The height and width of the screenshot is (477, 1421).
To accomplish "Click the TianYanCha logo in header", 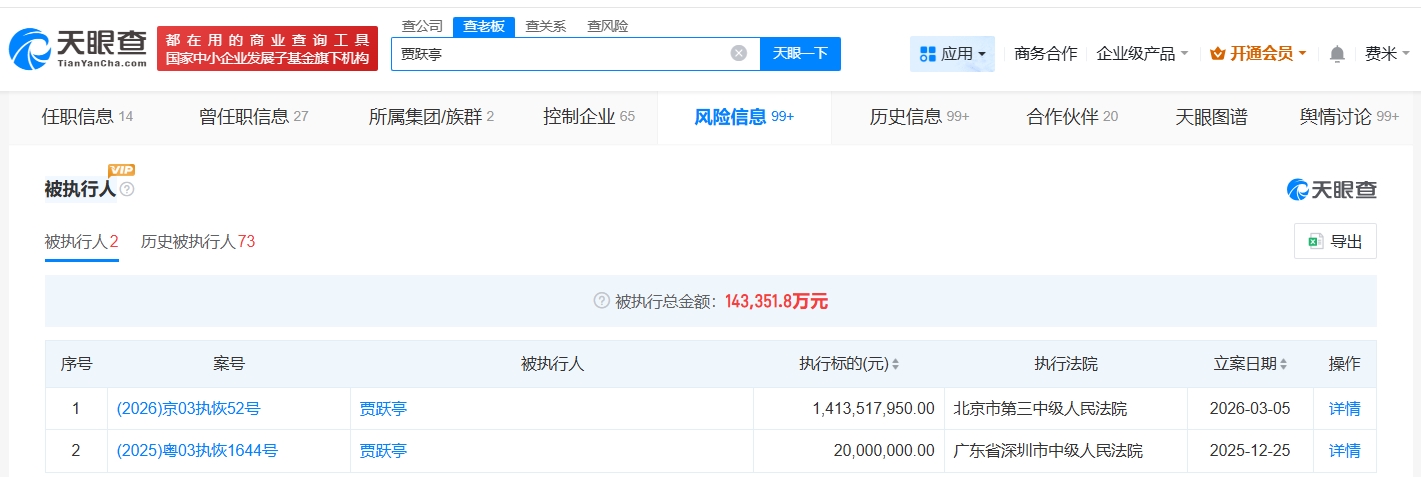I will (x=78, y=48).
